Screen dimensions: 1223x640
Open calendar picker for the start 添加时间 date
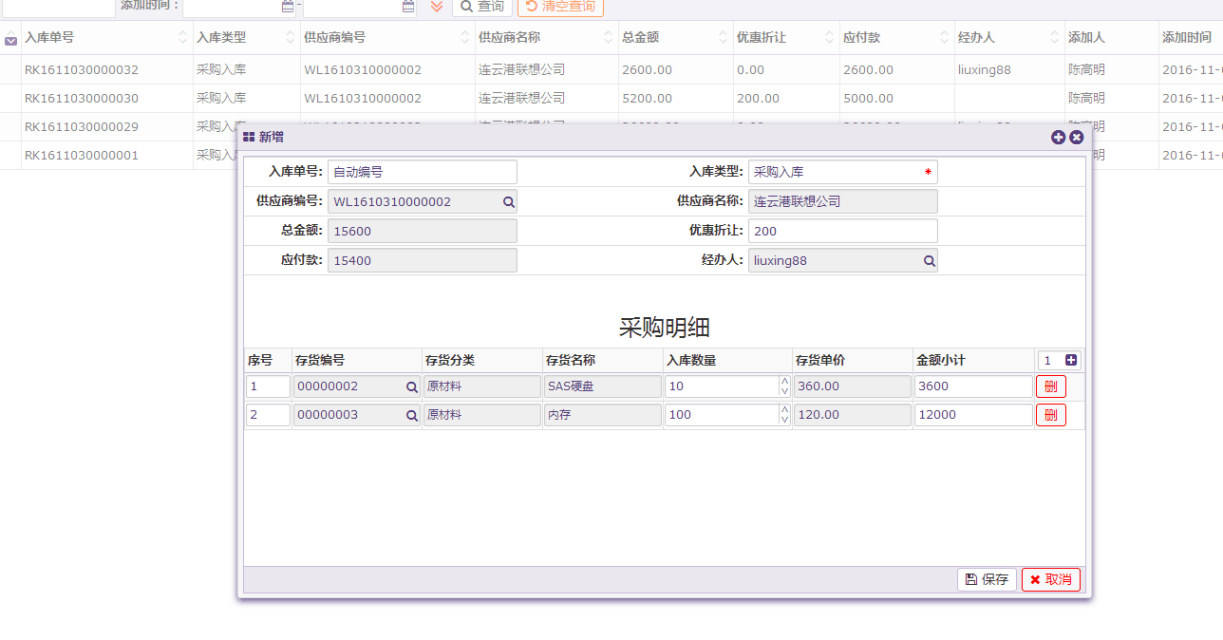pyautogui.click(x=288, y=6)
